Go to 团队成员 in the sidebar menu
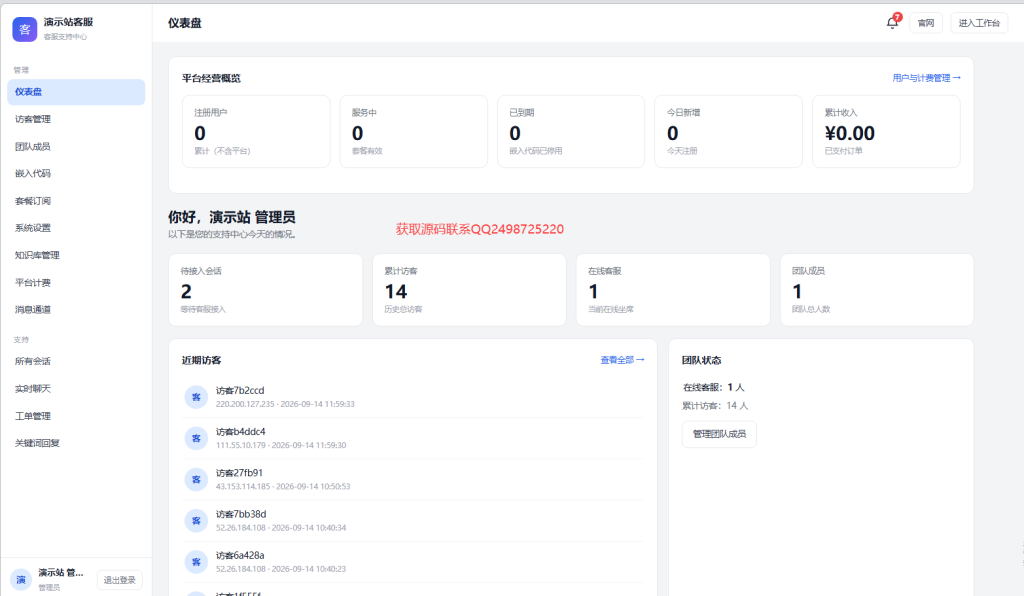 pos(76,147)
